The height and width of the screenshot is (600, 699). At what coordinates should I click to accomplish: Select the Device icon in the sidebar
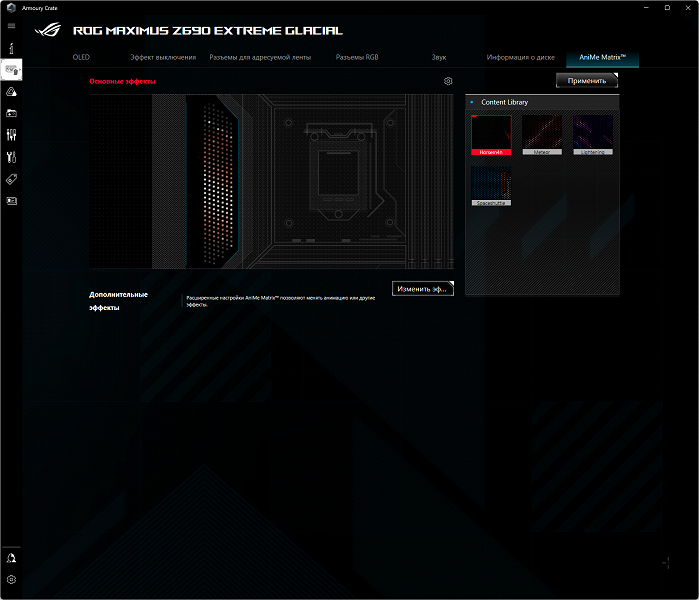[x=11, y=70]
